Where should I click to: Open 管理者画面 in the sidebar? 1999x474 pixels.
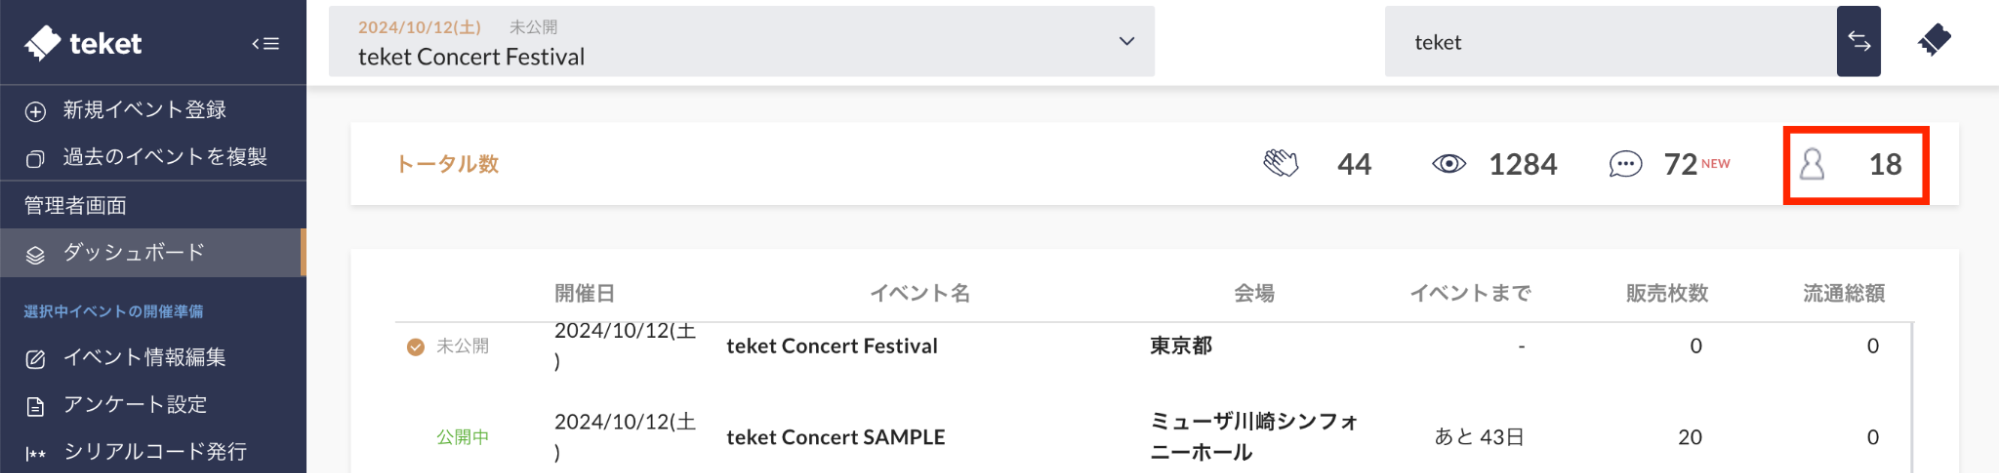76,205
